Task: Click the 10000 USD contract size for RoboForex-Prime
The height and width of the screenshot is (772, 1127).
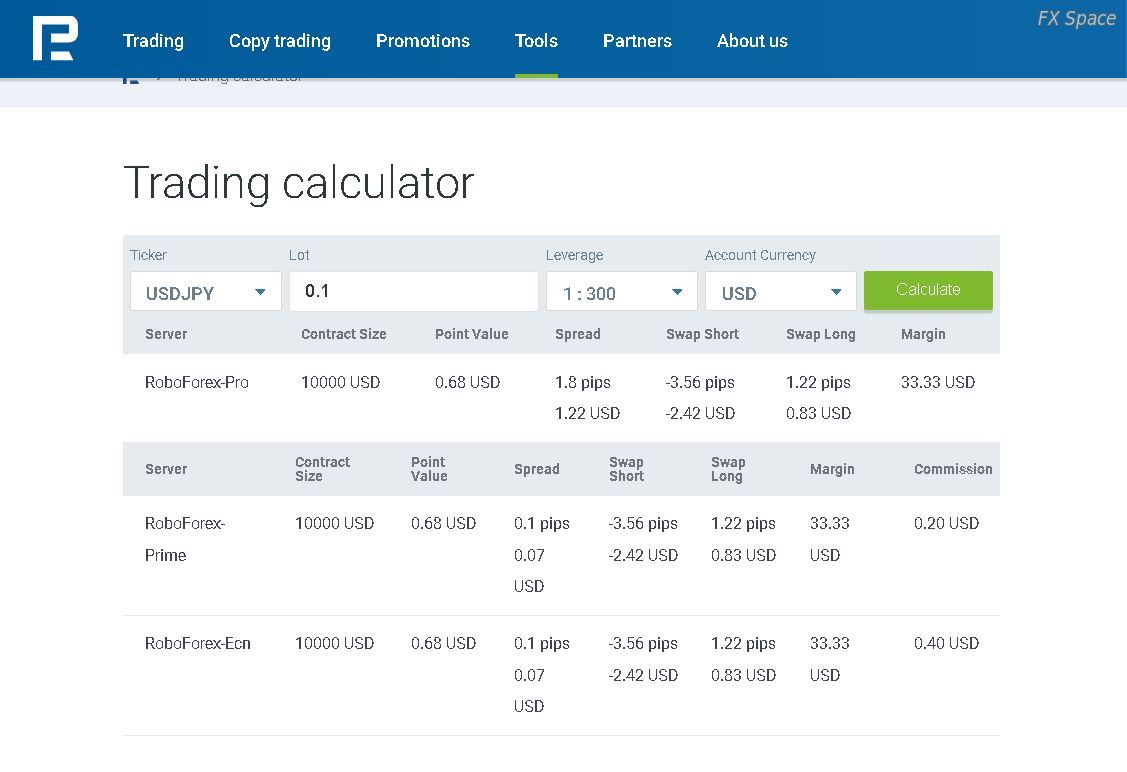Action: click(x=334, y=523)
